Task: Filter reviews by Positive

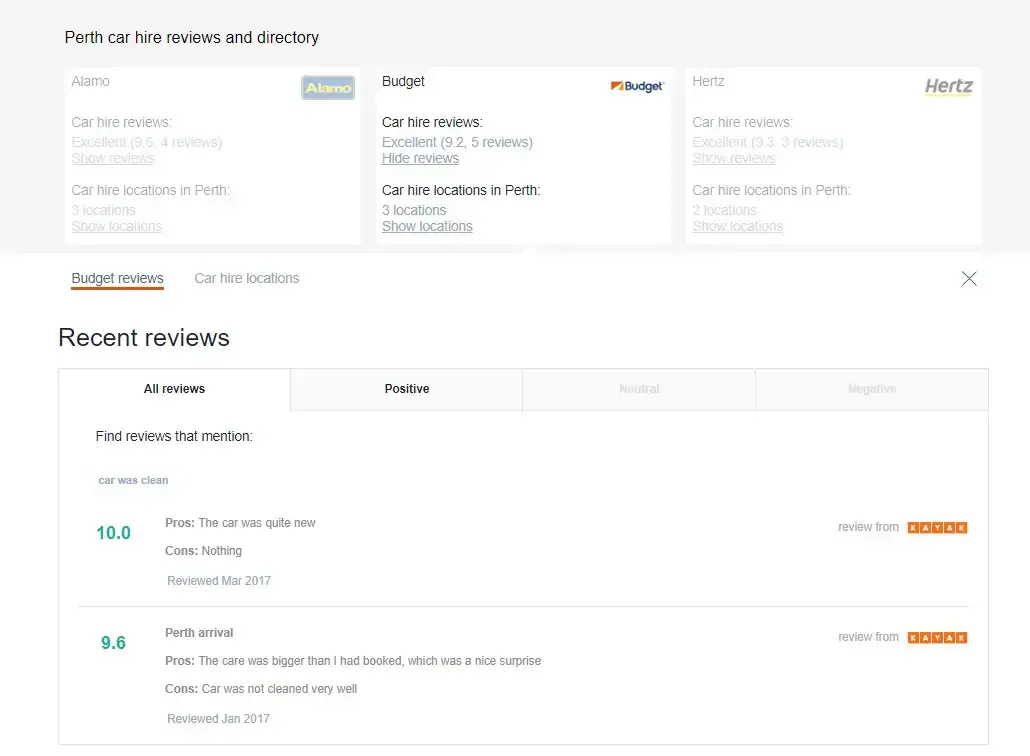Action: [407, 389]
